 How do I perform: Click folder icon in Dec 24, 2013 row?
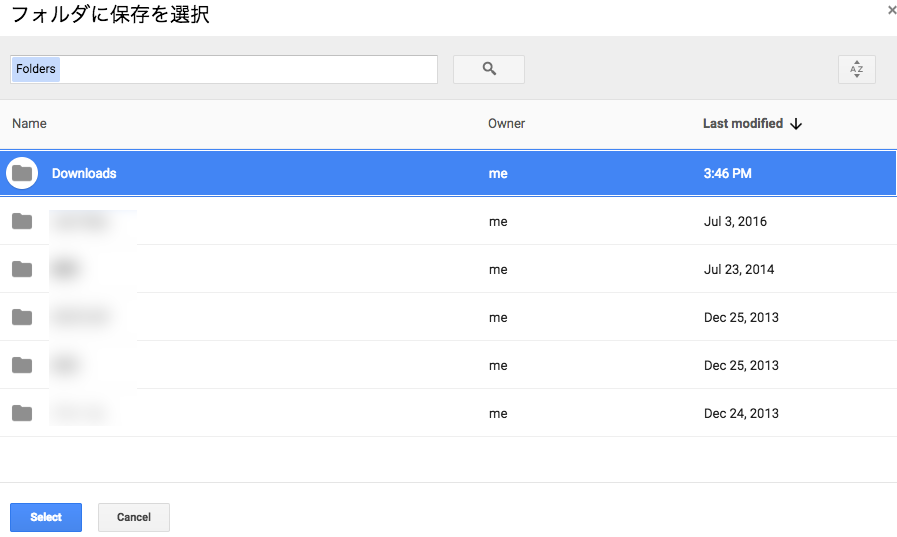22,413
